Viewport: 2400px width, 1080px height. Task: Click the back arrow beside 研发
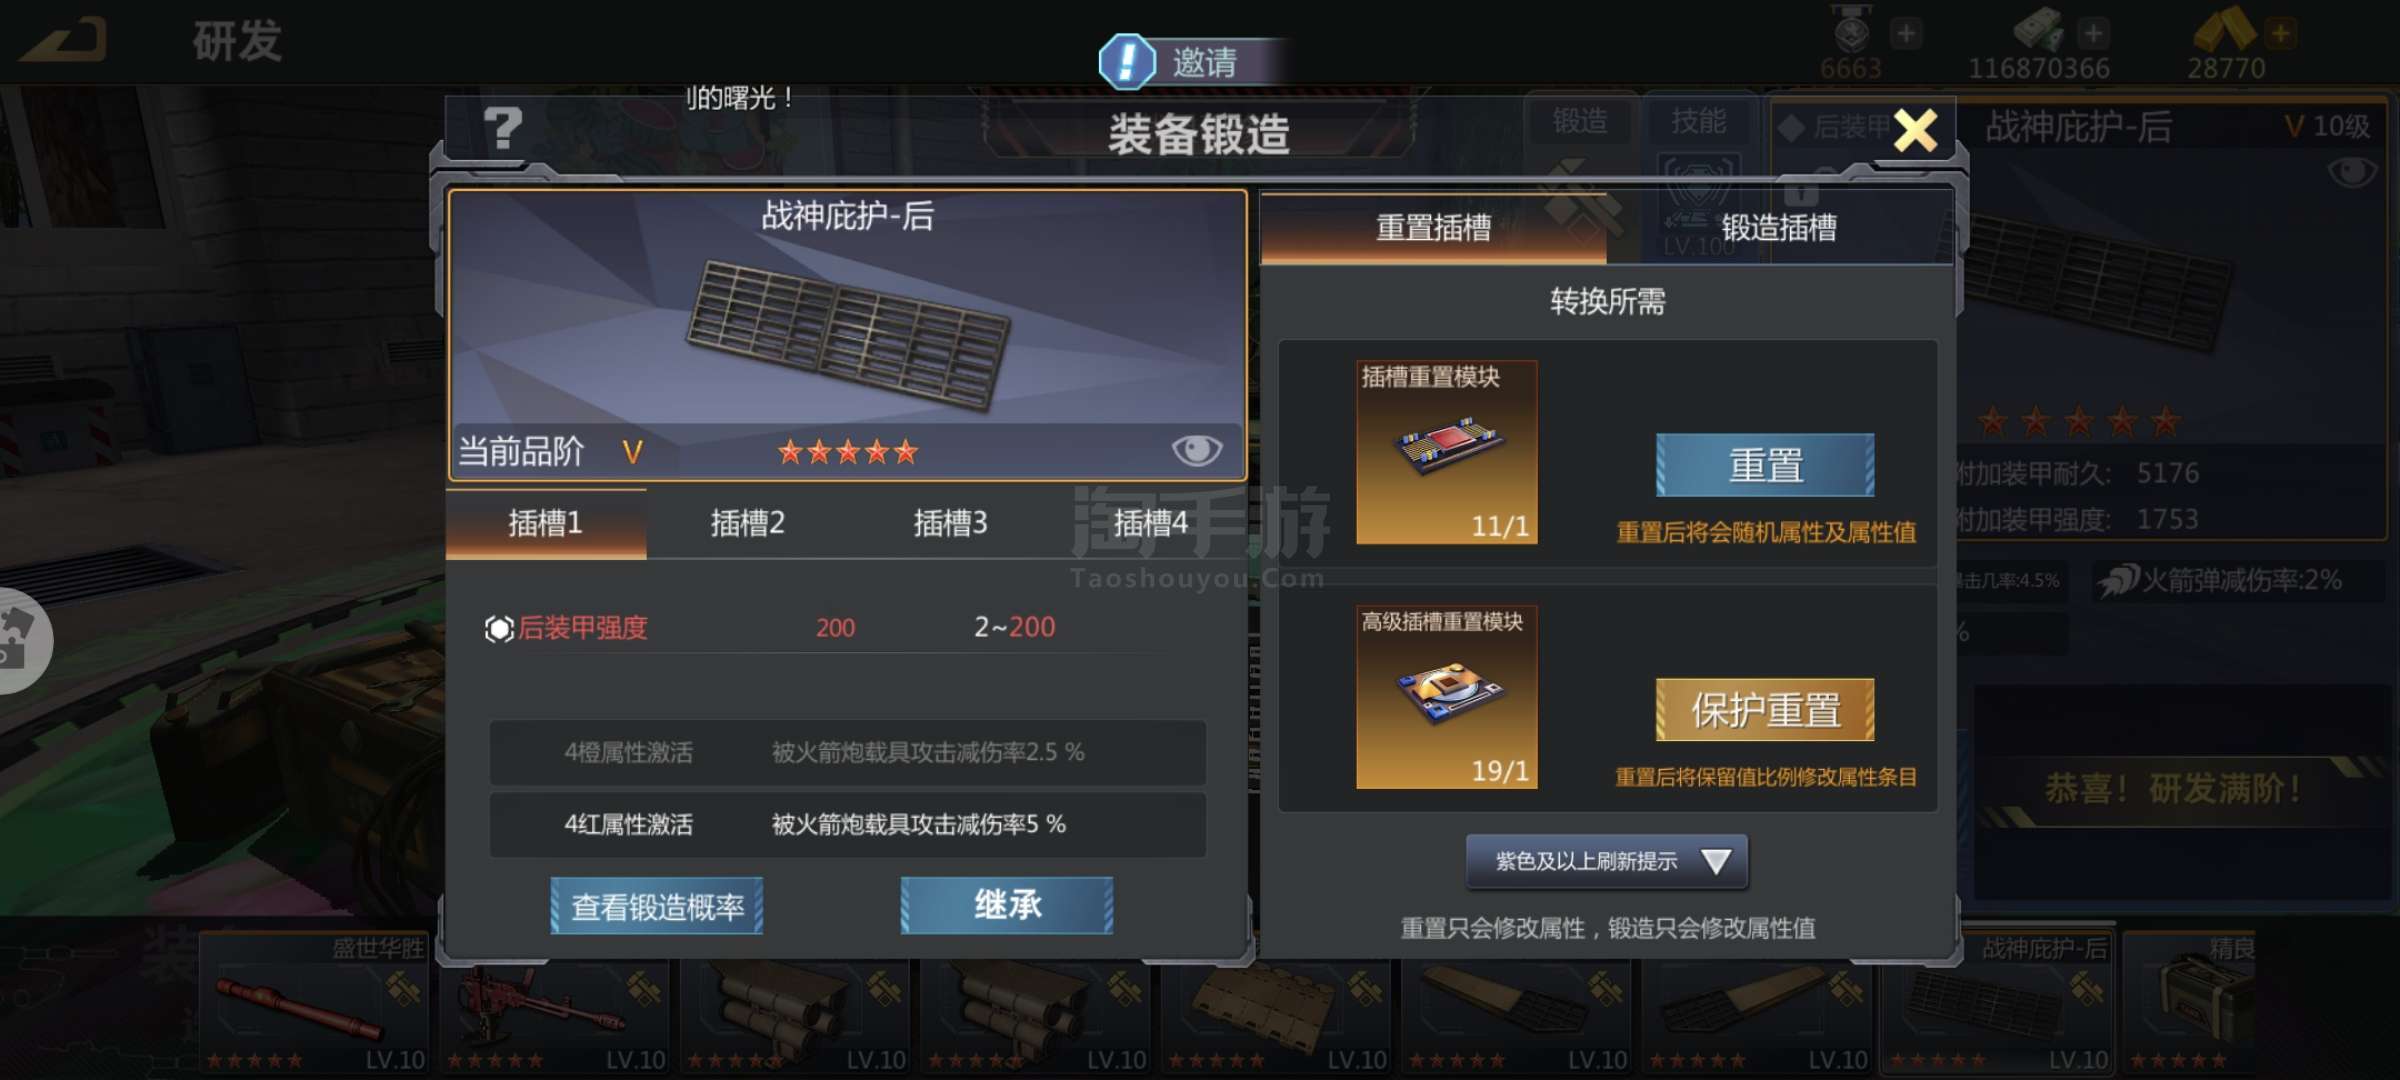pos(64,41)
